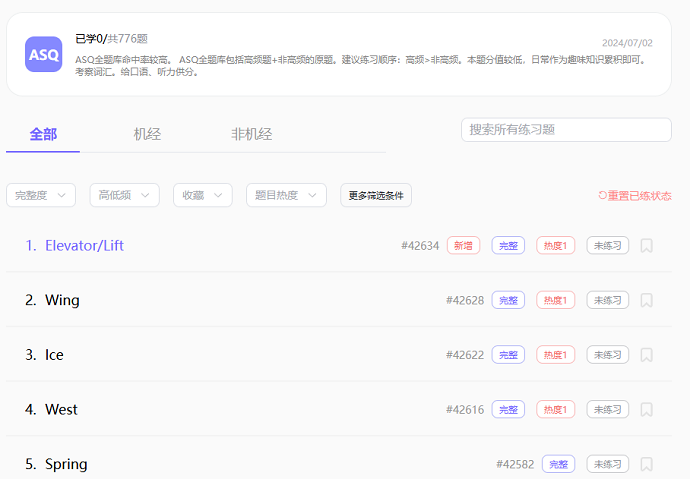The height and width of the screenshot is (479, 690).
Task: Click the 已学0/共776题 progress text
Action: tap(111, 39)
